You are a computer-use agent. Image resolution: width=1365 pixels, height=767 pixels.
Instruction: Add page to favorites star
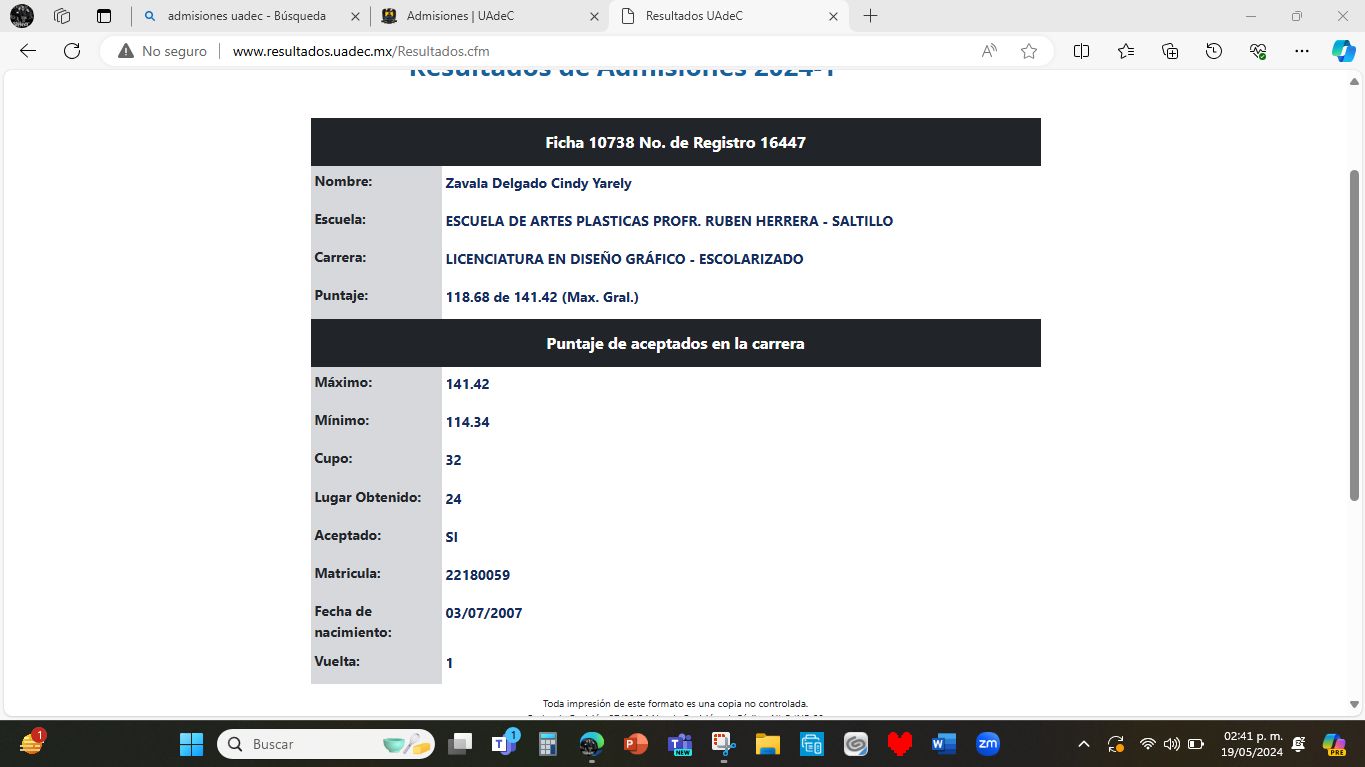[x=1029, y=51]
